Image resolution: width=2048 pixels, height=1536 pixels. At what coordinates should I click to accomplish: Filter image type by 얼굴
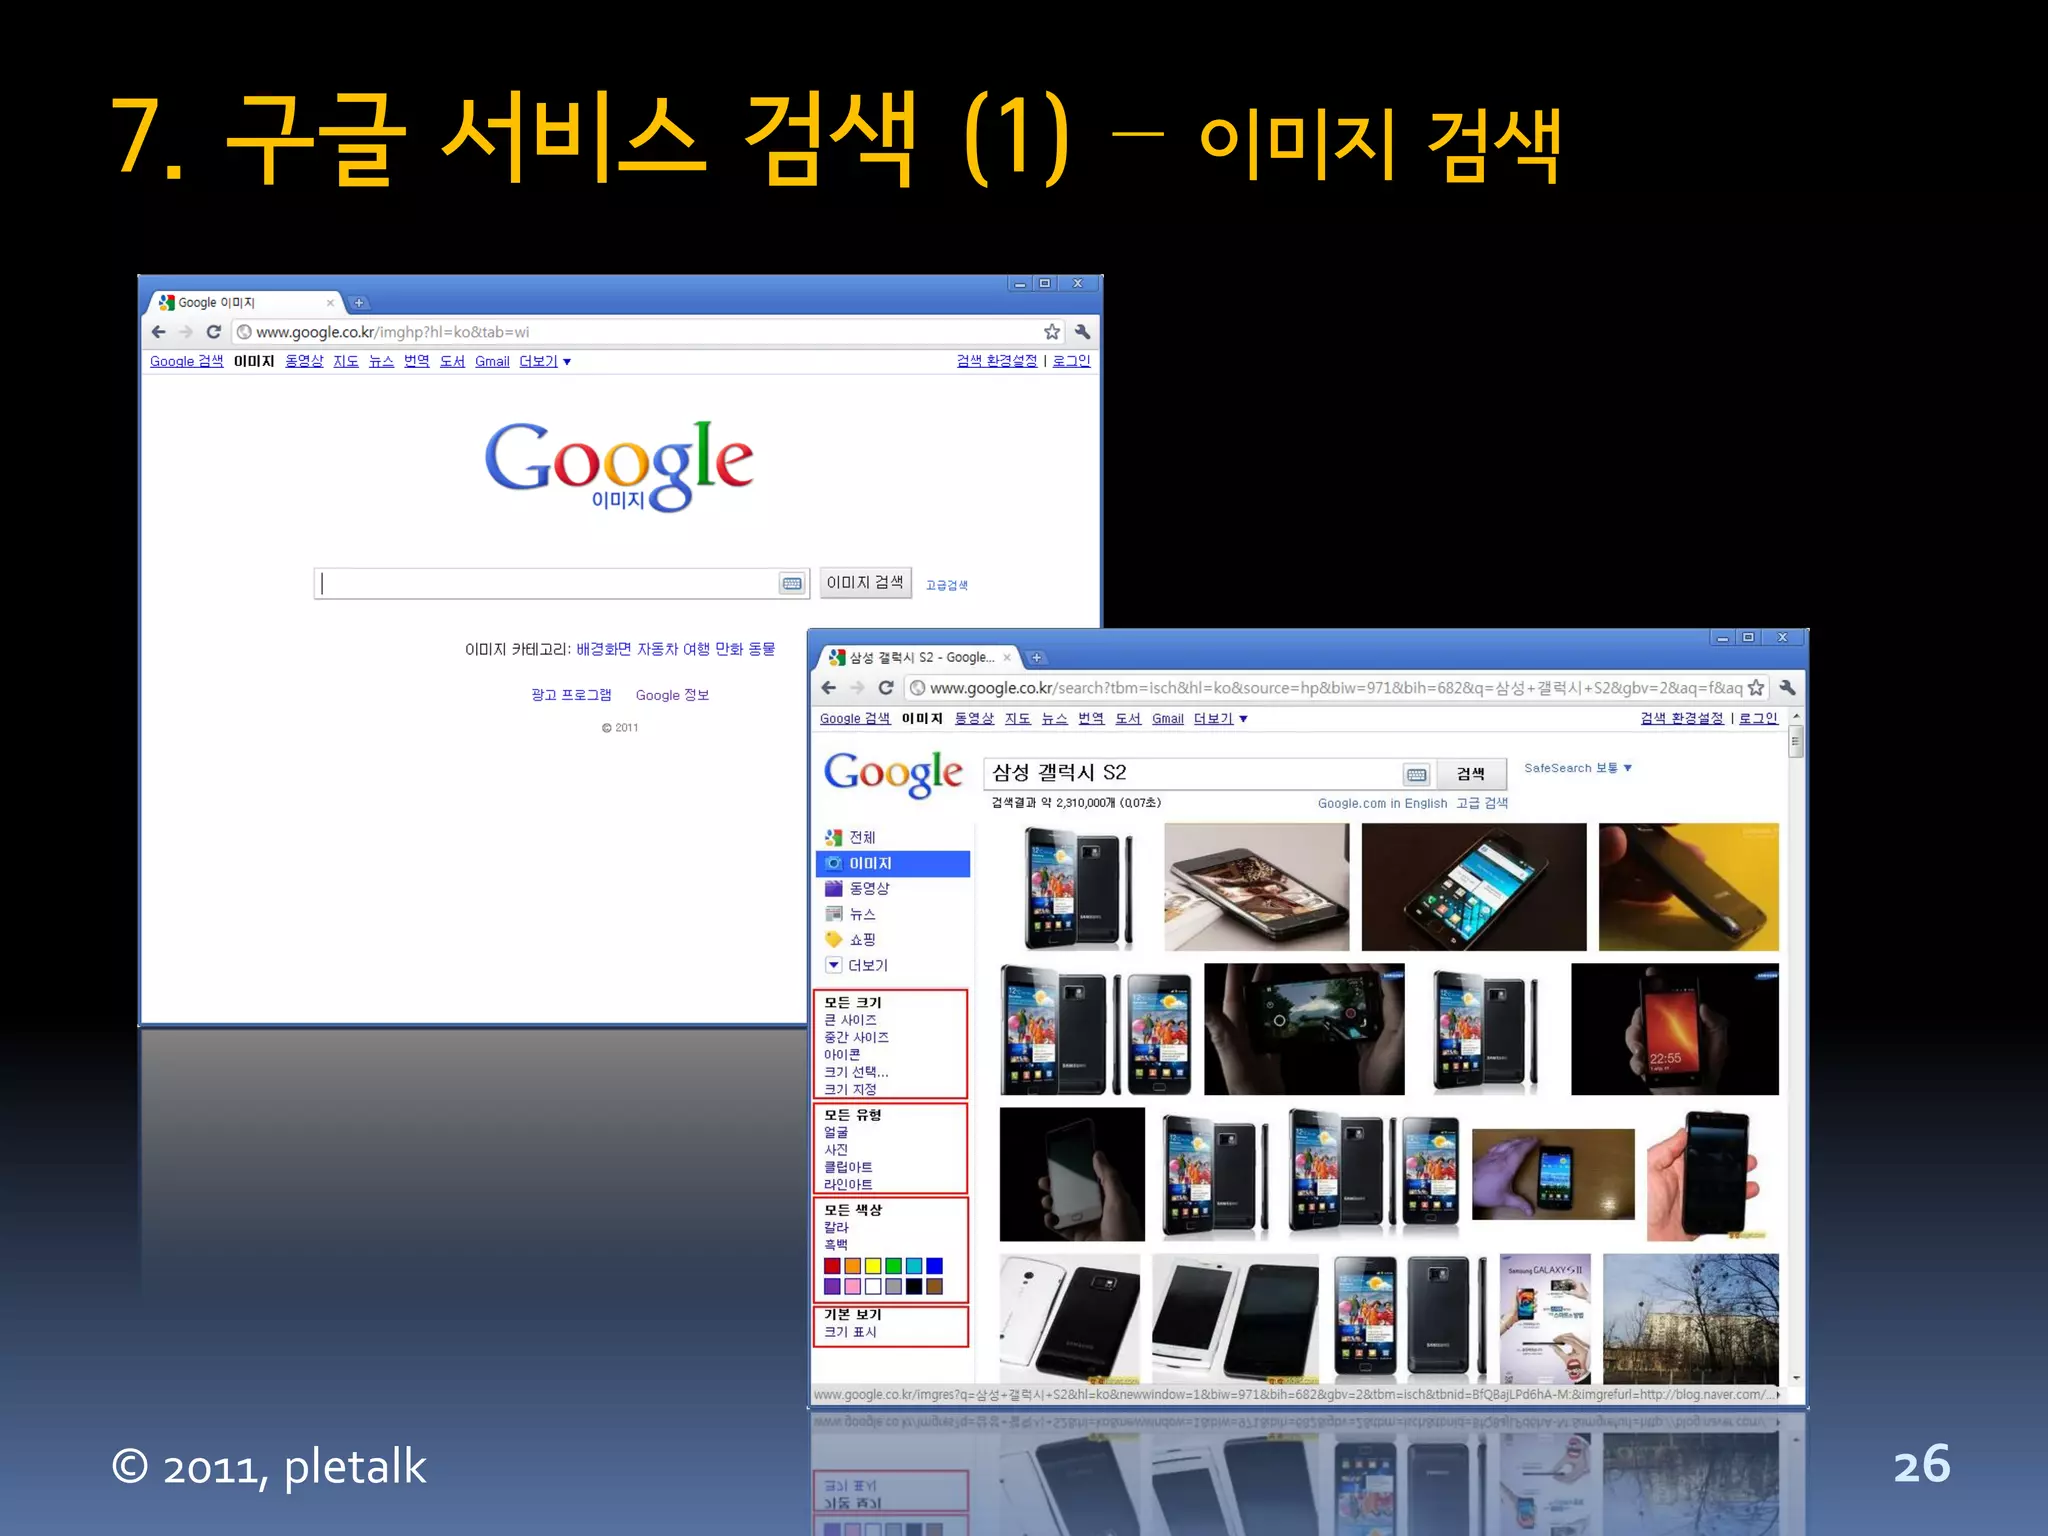click(836, 1132)
